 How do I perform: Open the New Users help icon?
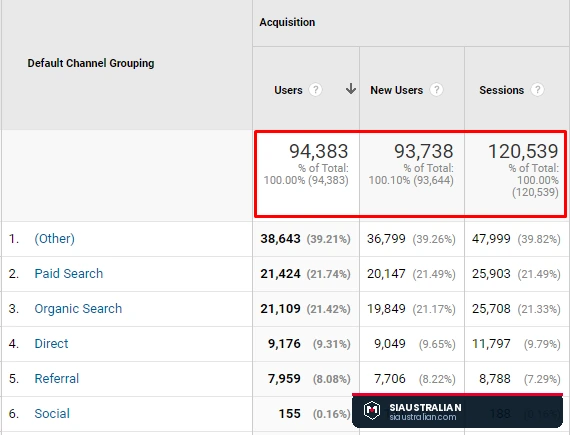(x=436, y=90)
